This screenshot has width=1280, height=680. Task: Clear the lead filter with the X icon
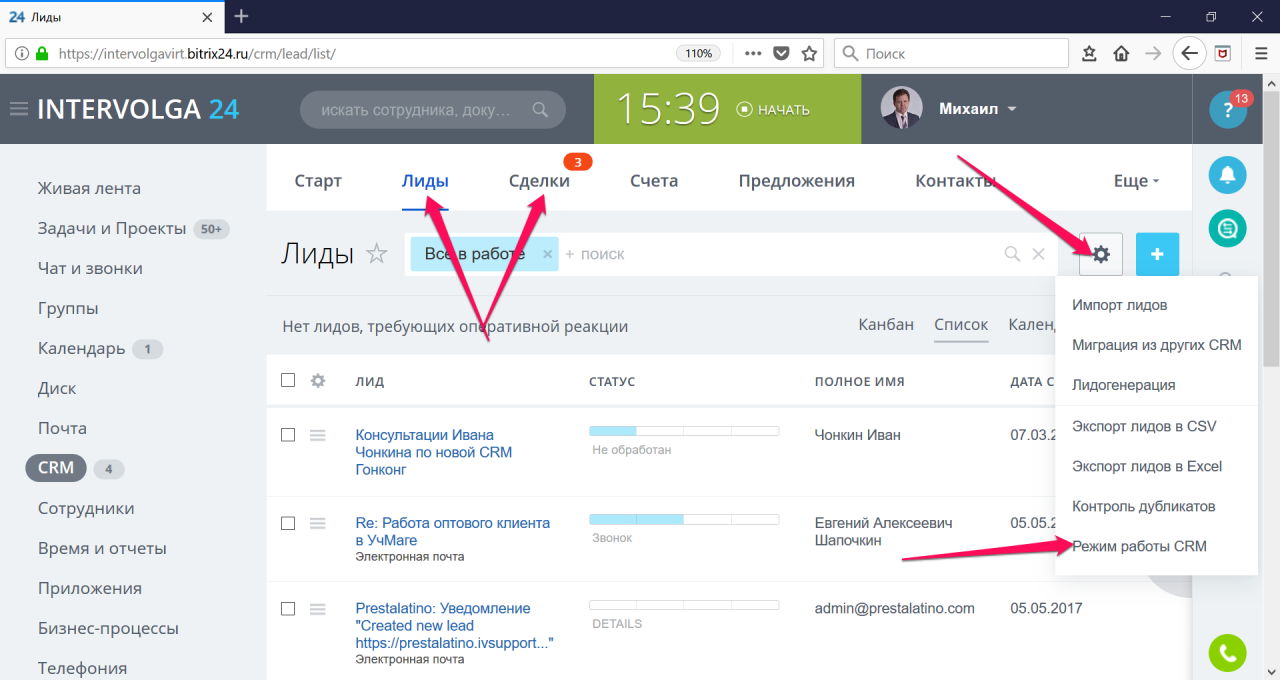pos(1039,254)
